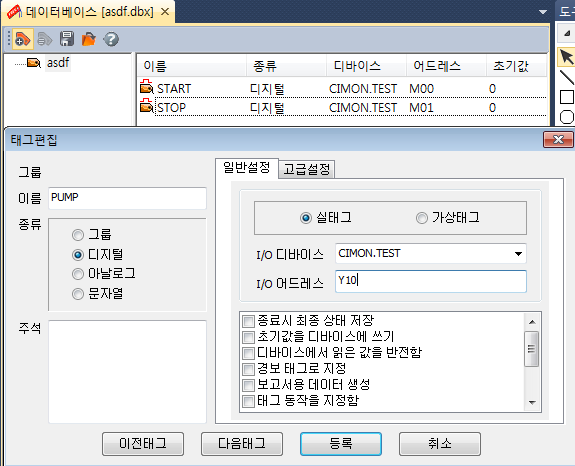
Task: Open the document tab list dropdown arrow
Action: (543, 12)
